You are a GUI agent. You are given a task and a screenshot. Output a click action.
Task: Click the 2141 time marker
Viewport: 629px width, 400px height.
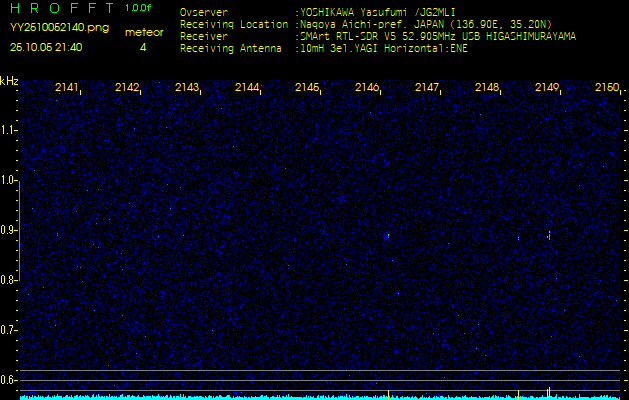[67, 88]
